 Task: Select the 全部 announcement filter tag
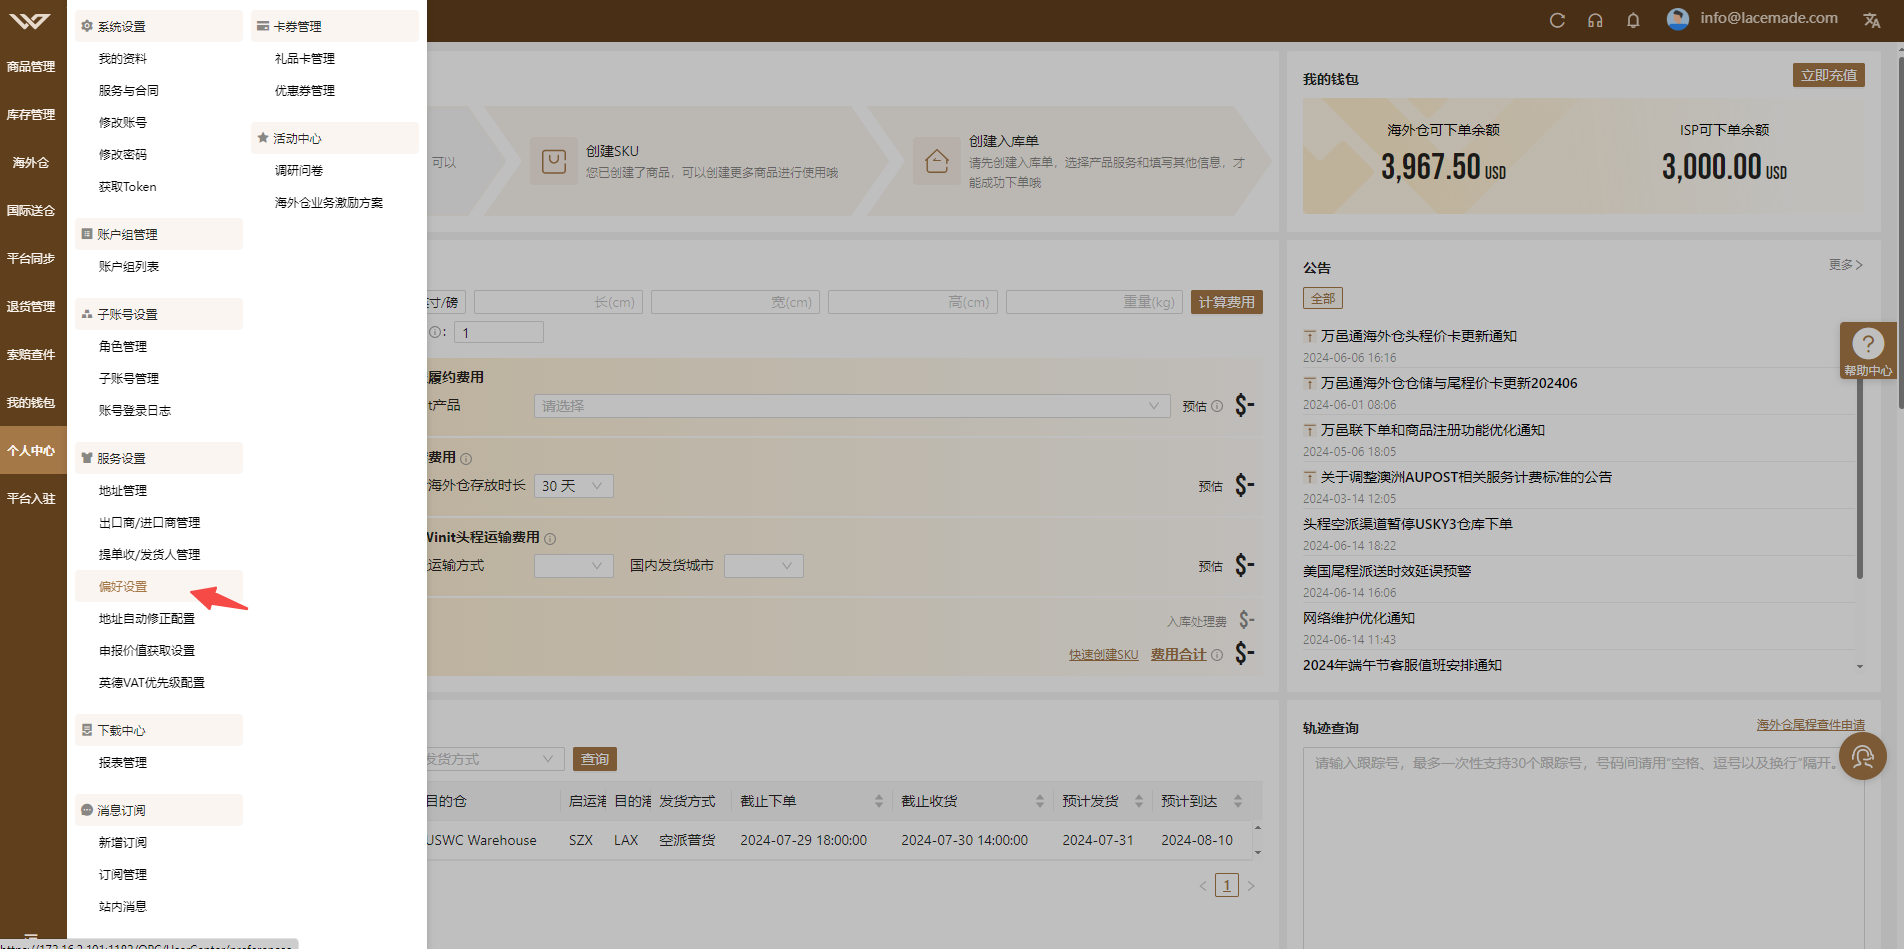[1323, 298]
